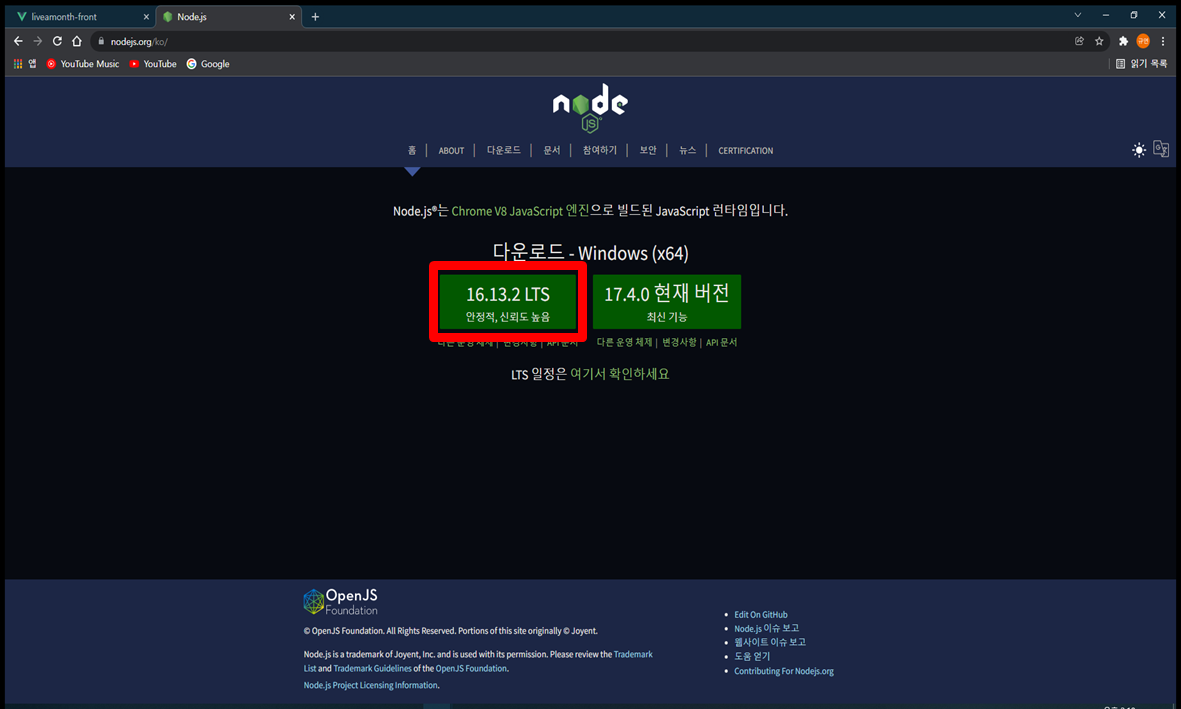Open 도움 얻기 footer link
This screenshot has width=1181, height=709.
(752, 656)
